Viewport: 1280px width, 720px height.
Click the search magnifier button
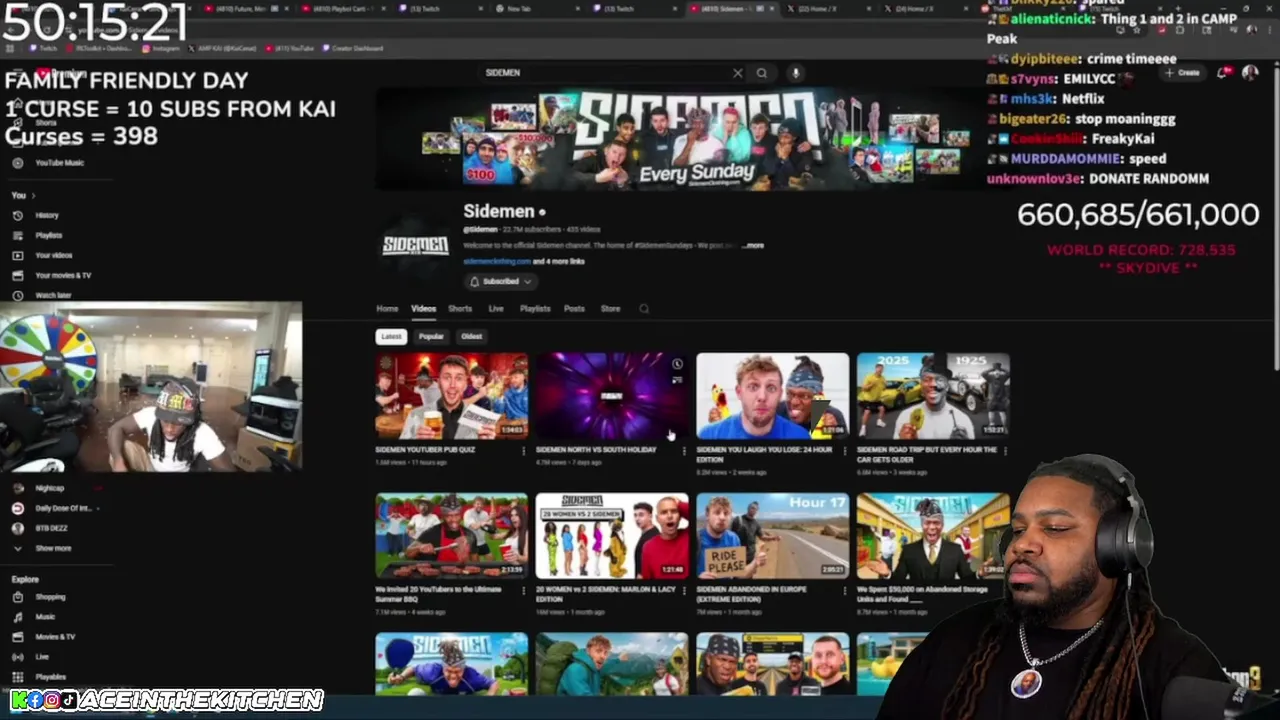pyautogui.click(x=762, y=73)
